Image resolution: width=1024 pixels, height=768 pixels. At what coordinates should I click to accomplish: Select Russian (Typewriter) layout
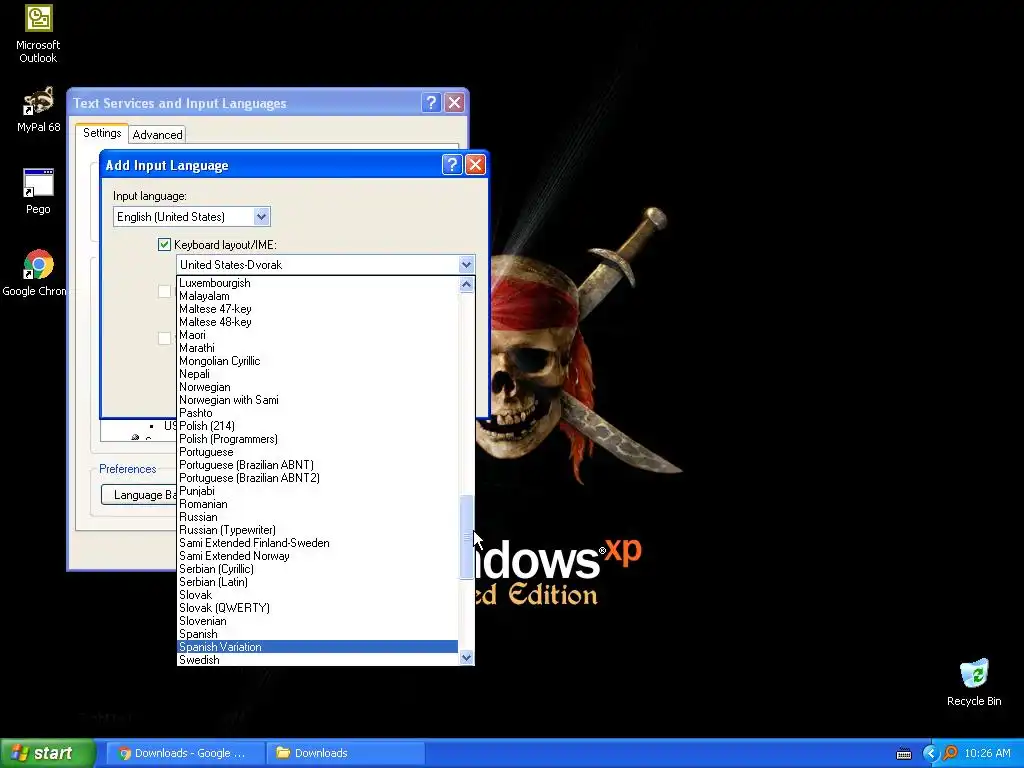pos(317,530)
